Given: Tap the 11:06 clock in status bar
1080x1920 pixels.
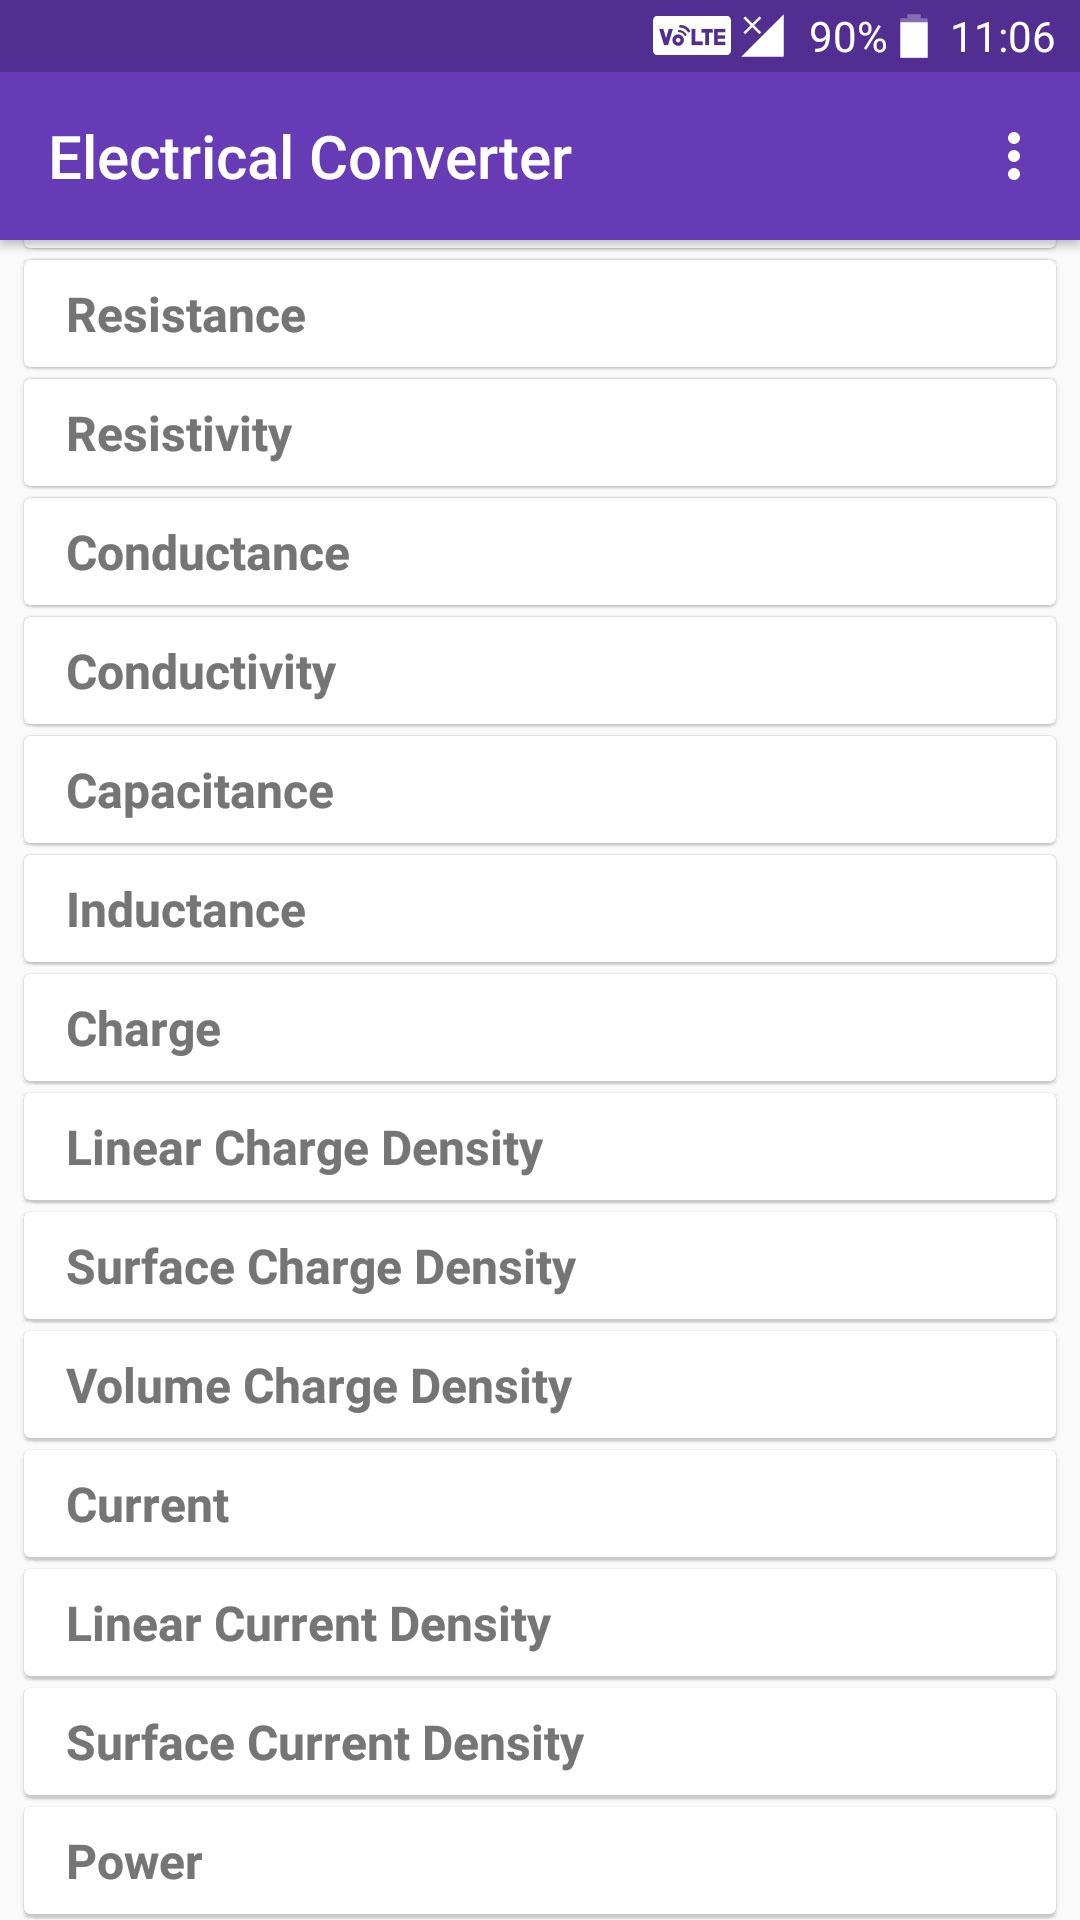Looking at the screenshot, I should click(1002, 38).
